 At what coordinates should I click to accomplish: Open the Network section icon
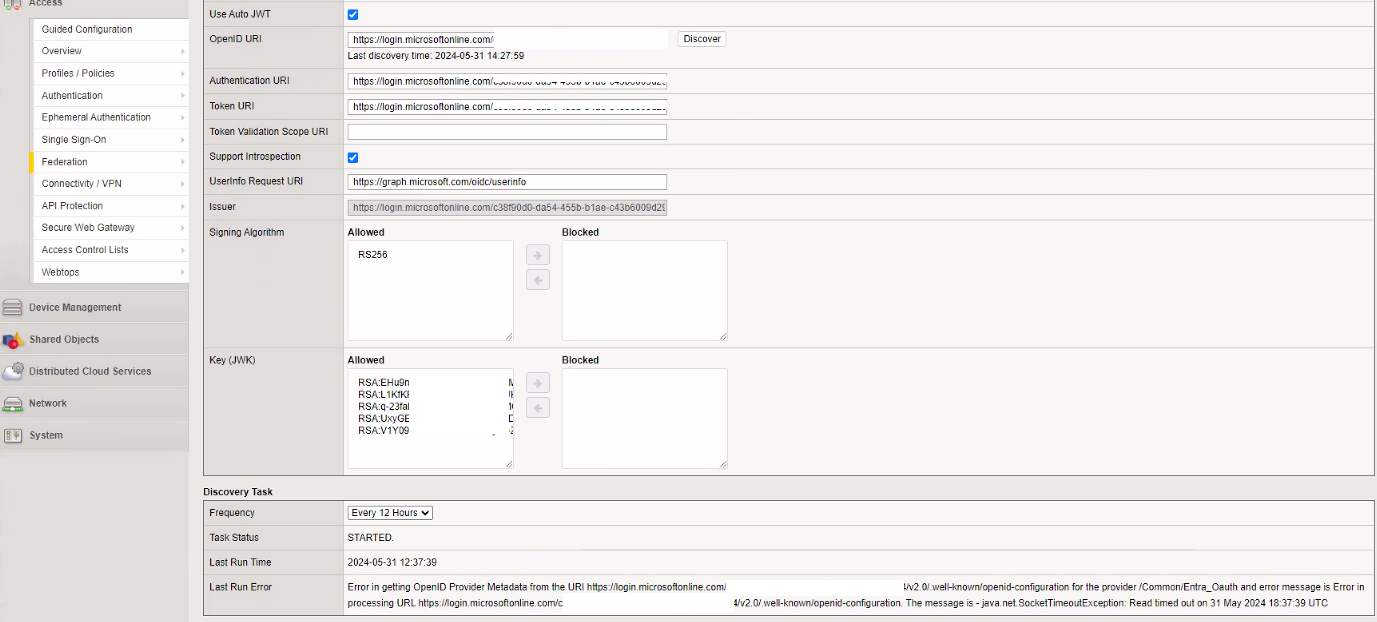pos(13,404)
